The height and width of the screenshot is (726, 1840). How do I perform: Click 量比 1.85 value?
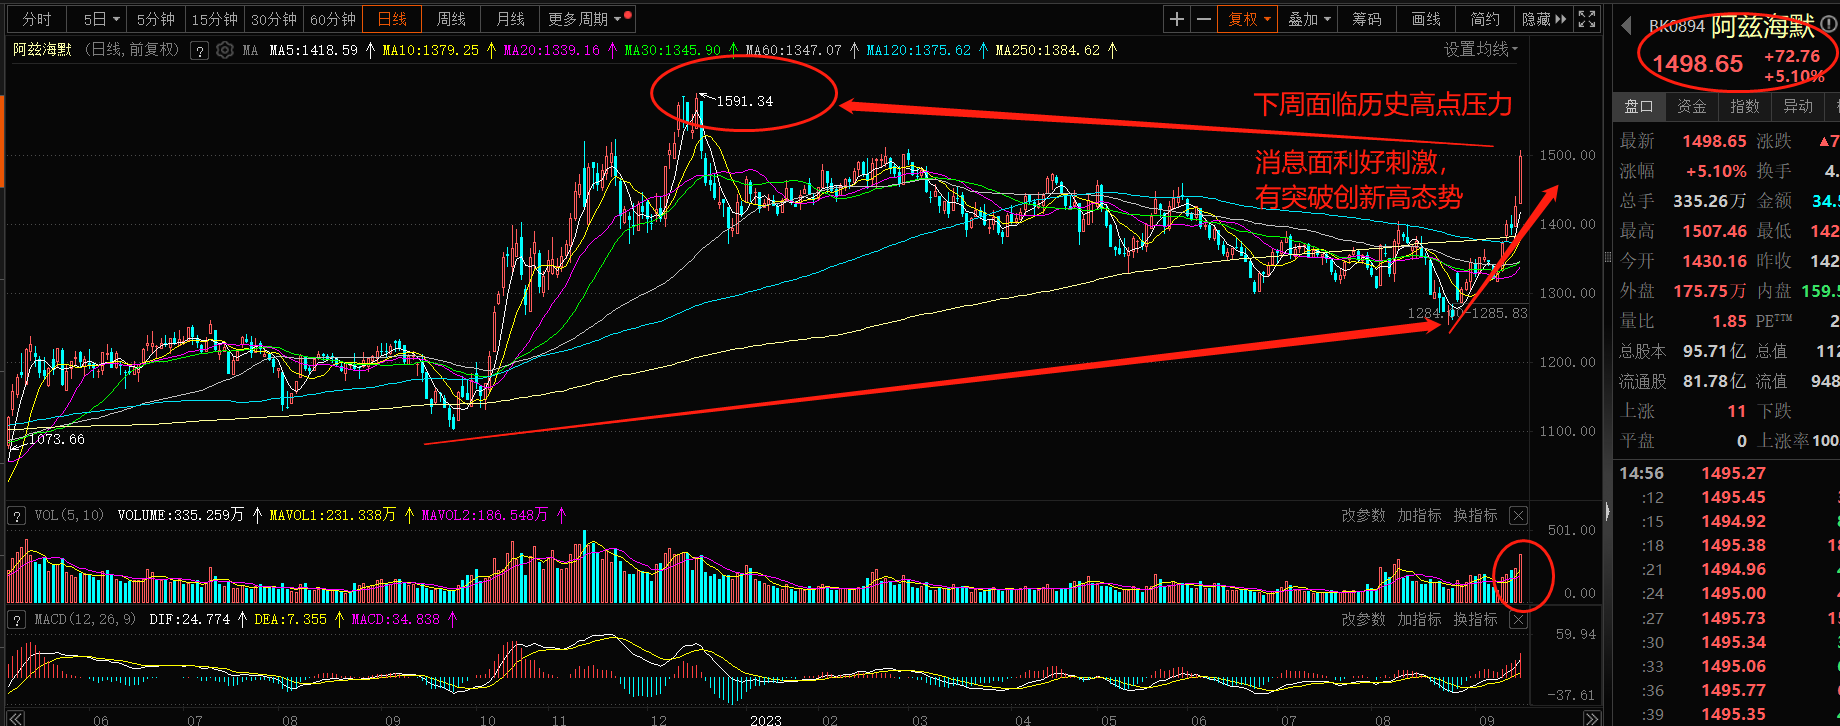1729,321
